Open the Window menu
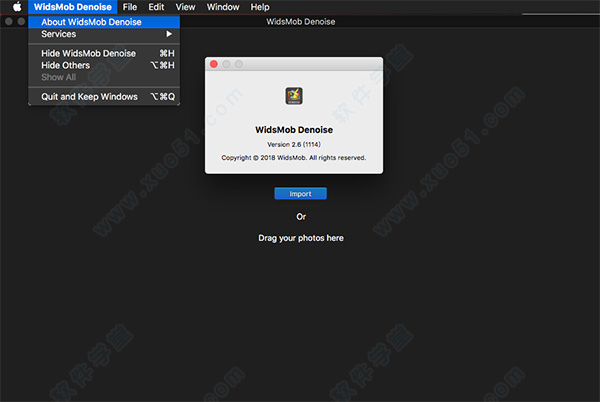The width and height of the screenshot is (600, 402). pyautogui.click(x=223, y=7)
